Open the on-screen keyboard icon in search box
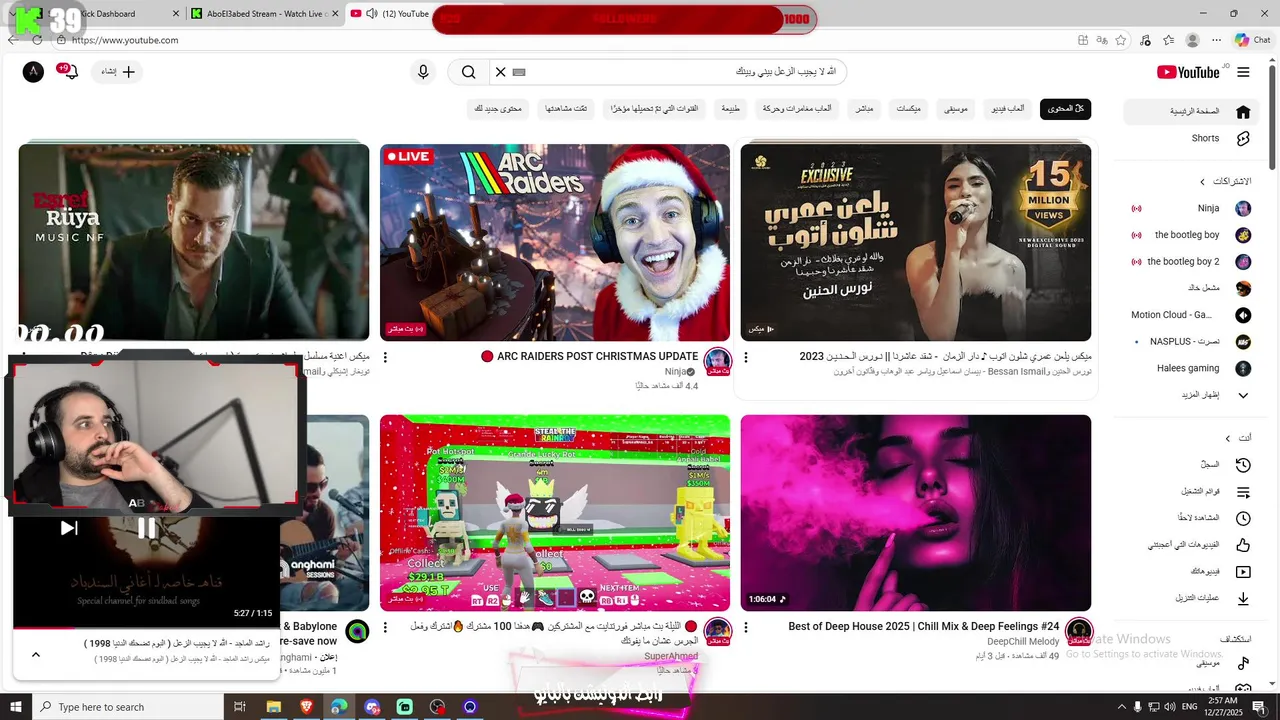Viewport: 1280px width, 720px height. point(518,72)
